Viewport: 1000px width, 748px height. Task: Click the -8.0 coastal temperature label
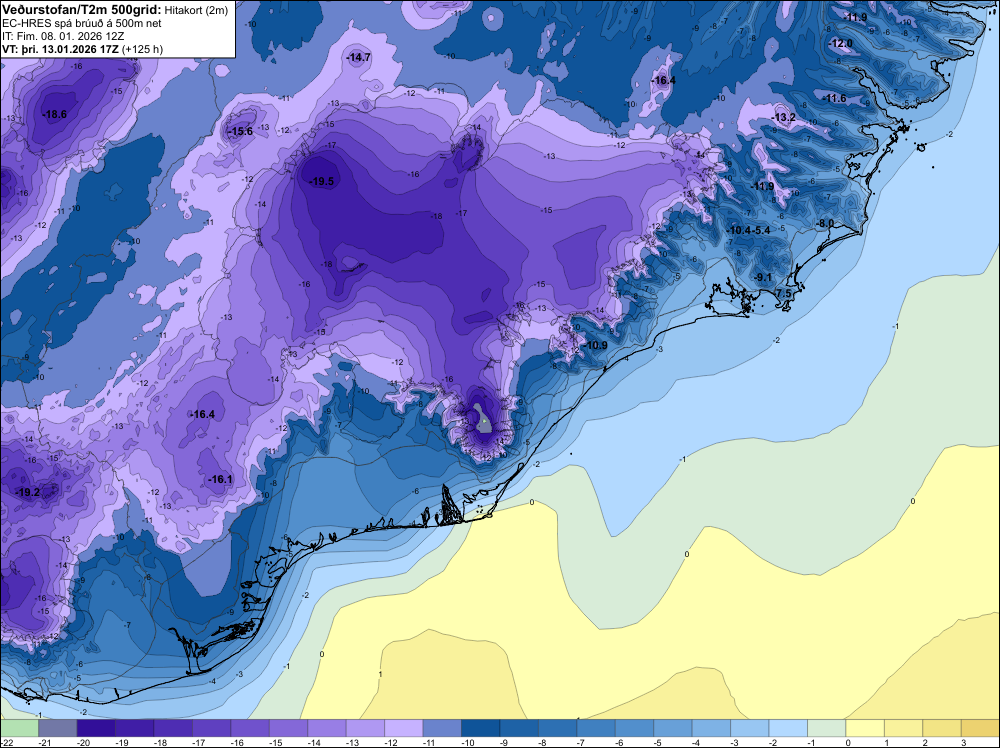pyautogui.click(x=826, y=223)
